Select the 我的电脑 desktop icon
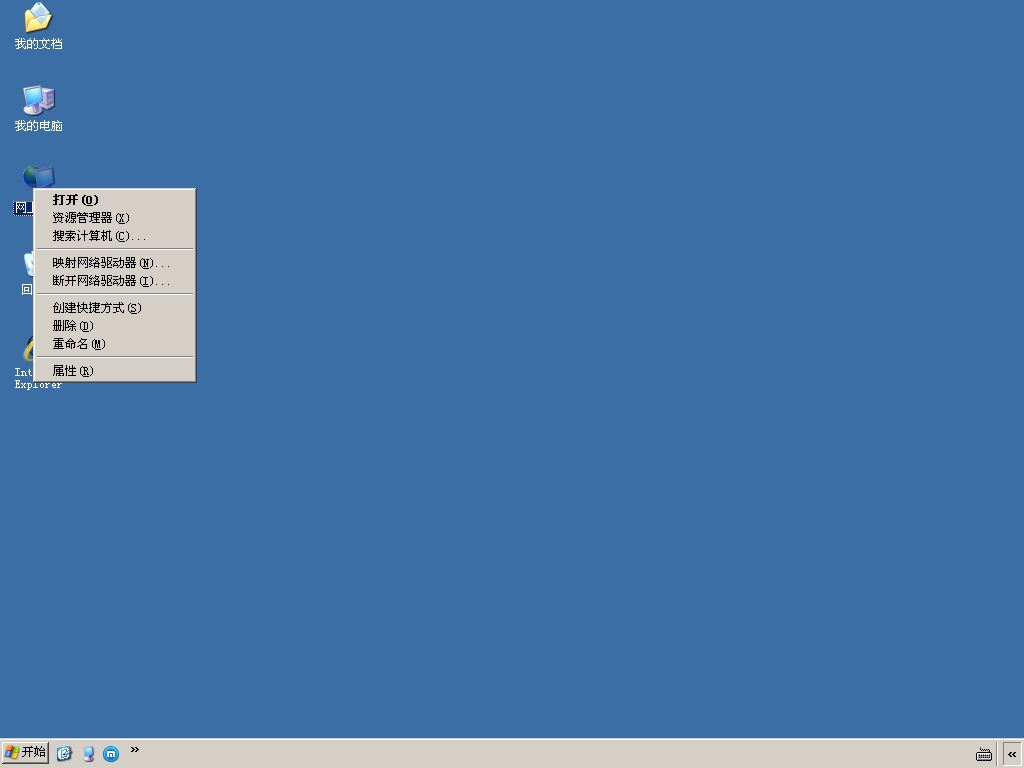The width and height of the screenshot is (1024, 768). tap(38, 100)
